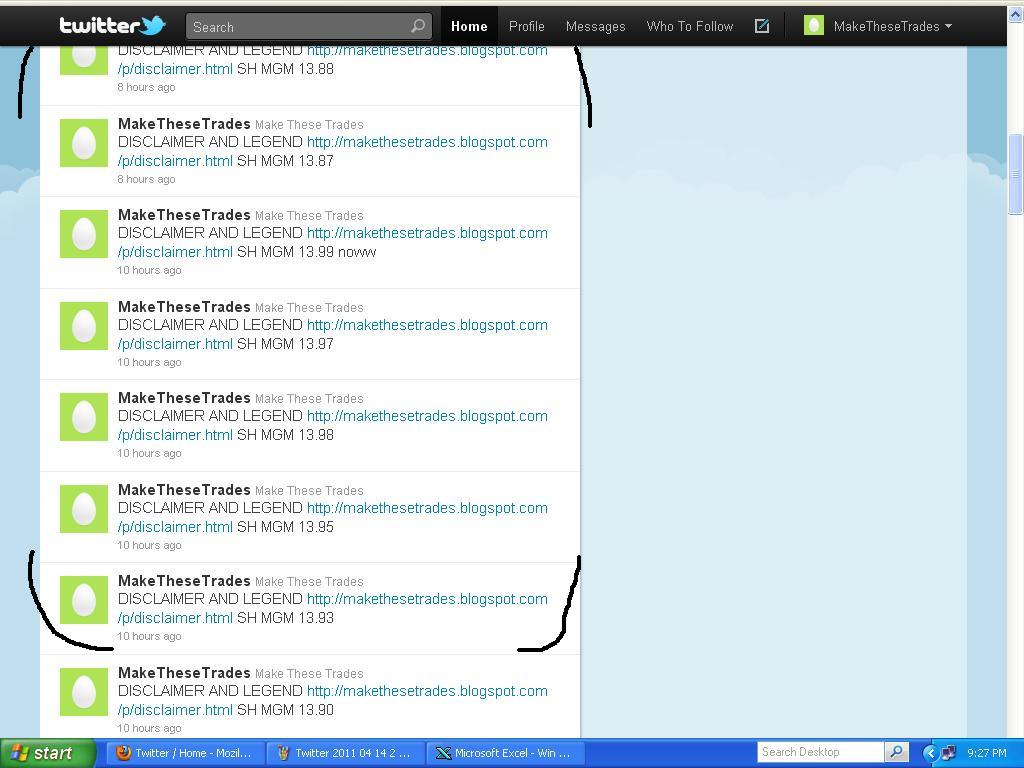Viewport: 1024px width, 768px height.
Task: Click the 9:27 PM system clock
Action: [986, 753]
